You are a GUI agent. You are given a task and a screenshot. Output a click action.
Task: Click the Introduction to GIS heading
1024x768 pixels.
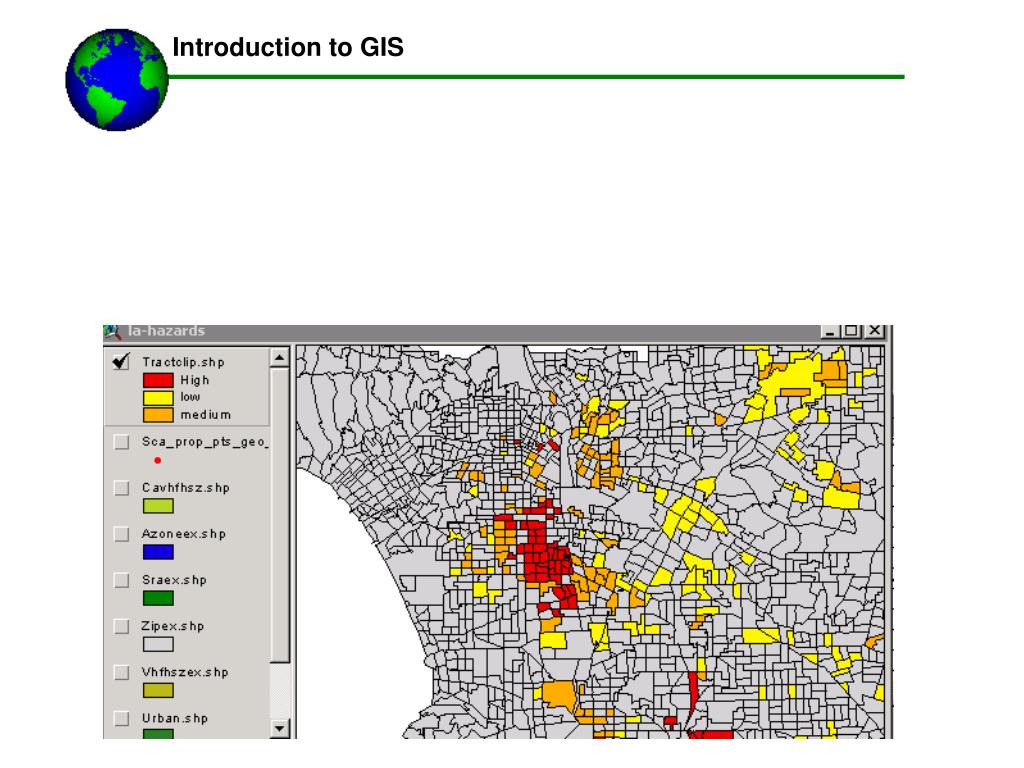(x=288, y=47)
